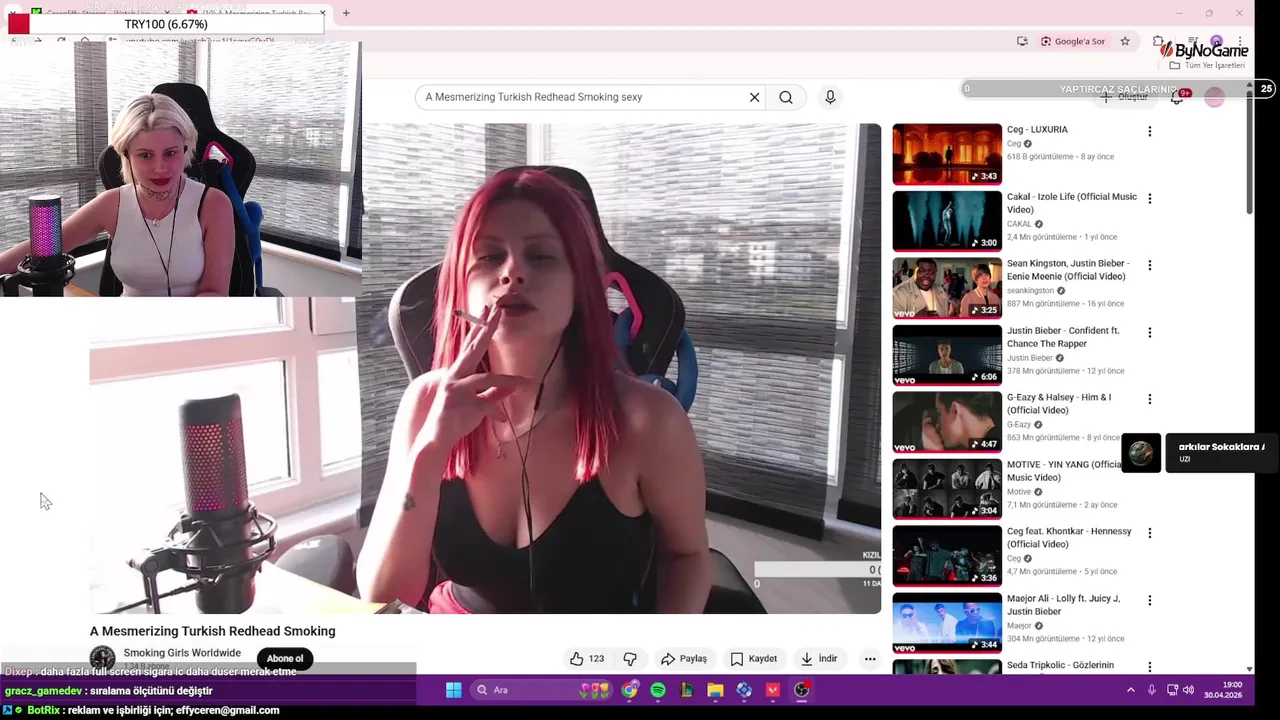Click MOTIVE - YIN YANG title
1280x720 pixels.
(x=1064, y=471)
